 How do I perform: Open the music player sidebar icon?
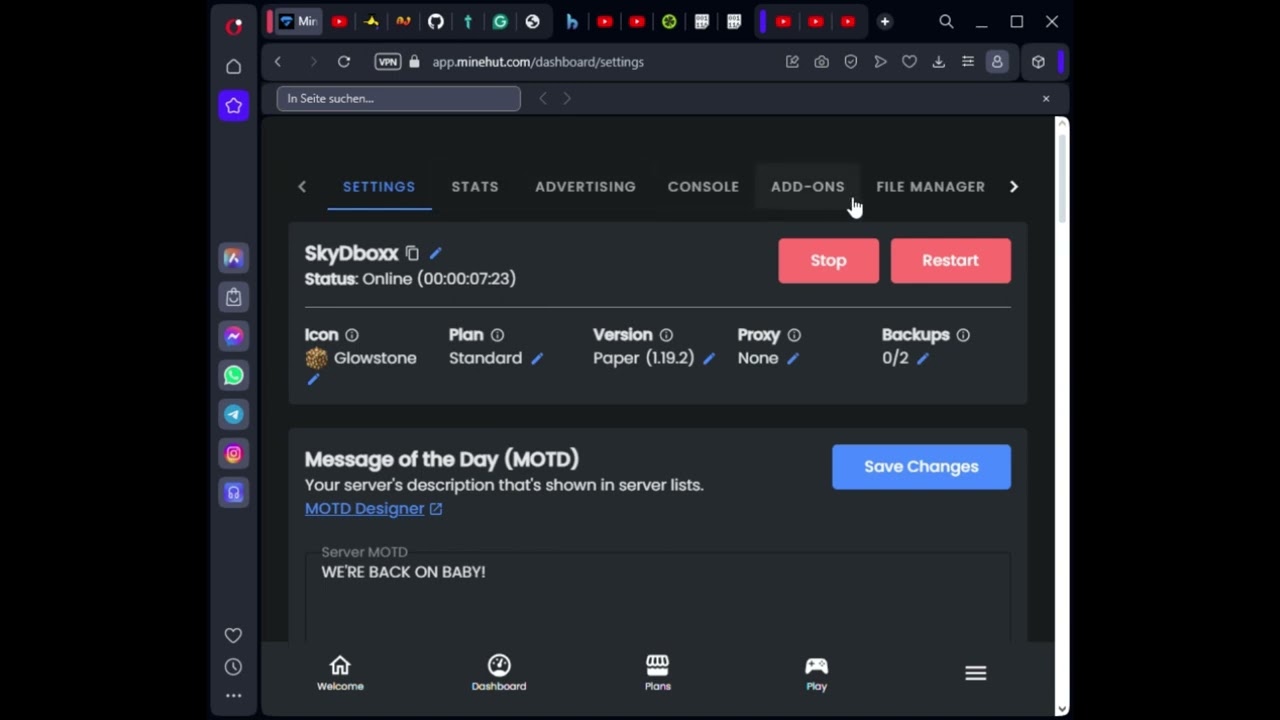click(233, 492)
